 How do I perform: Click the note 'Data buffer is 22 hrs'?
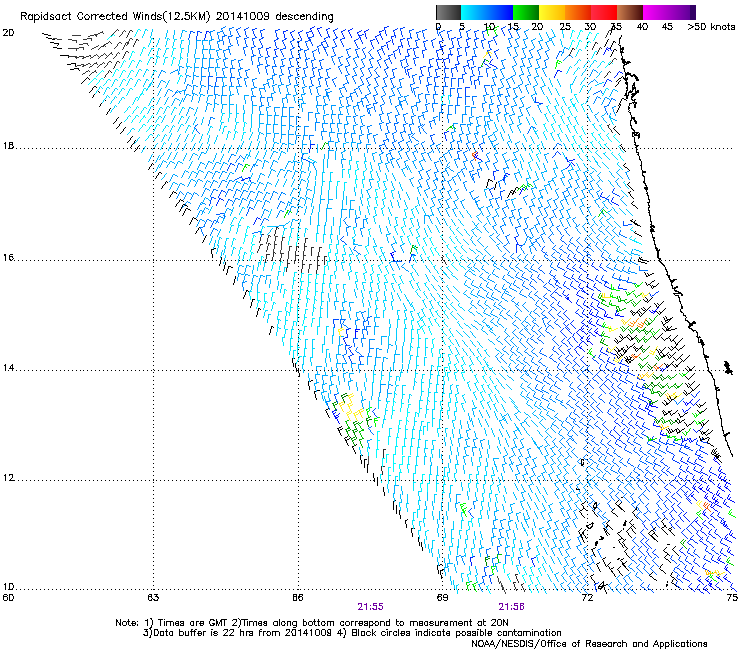point(205,633)
